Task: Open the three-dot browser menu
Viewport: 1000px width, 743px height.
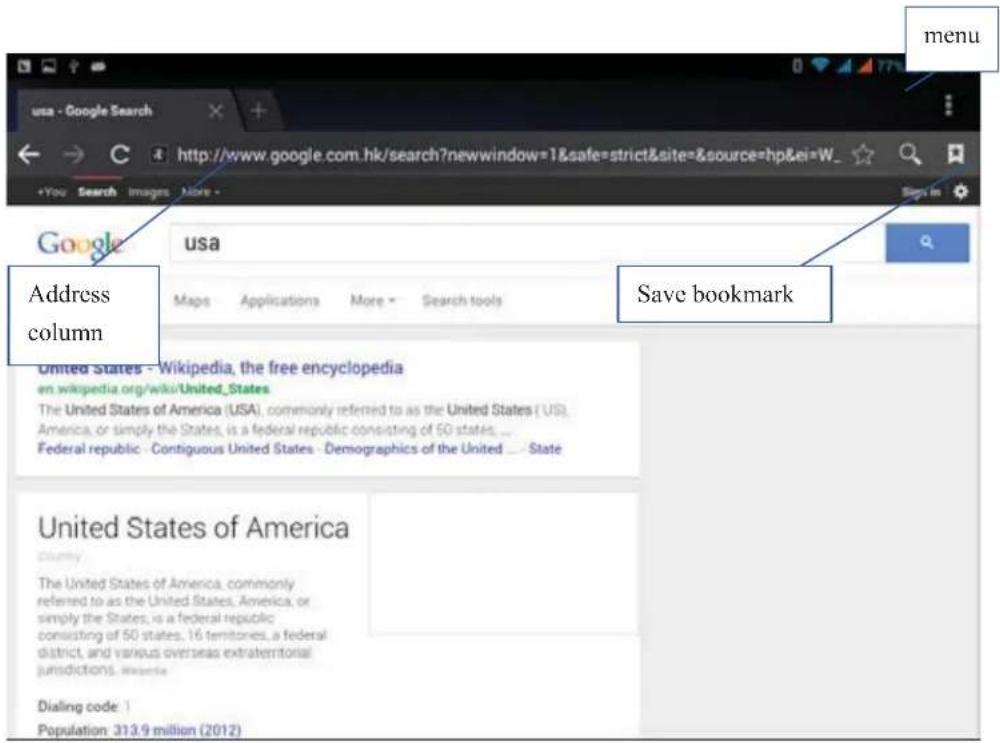Action: [x=948, y=105]
